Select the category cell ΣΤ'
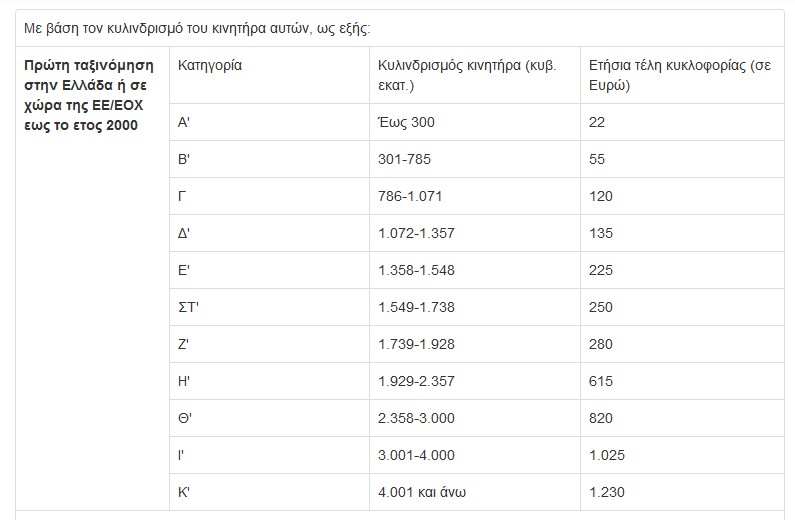The width and height of the screenshot is (795, 520). tap(189, 307)
